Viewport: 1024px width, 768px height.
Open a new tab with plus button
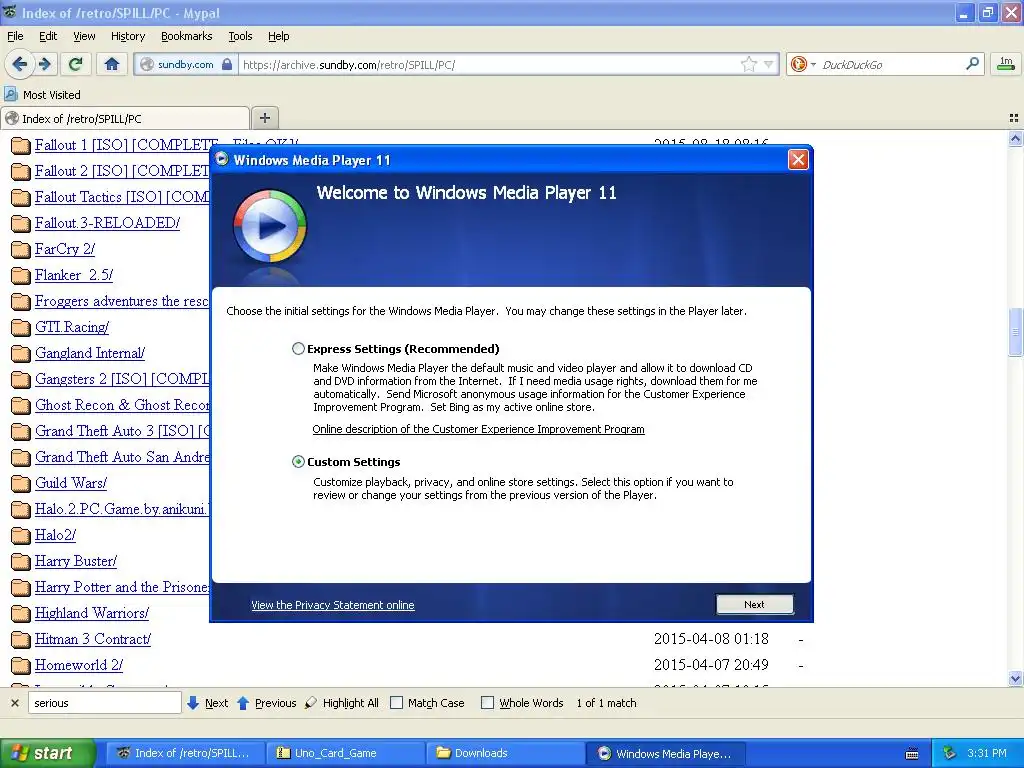(264, 118)
